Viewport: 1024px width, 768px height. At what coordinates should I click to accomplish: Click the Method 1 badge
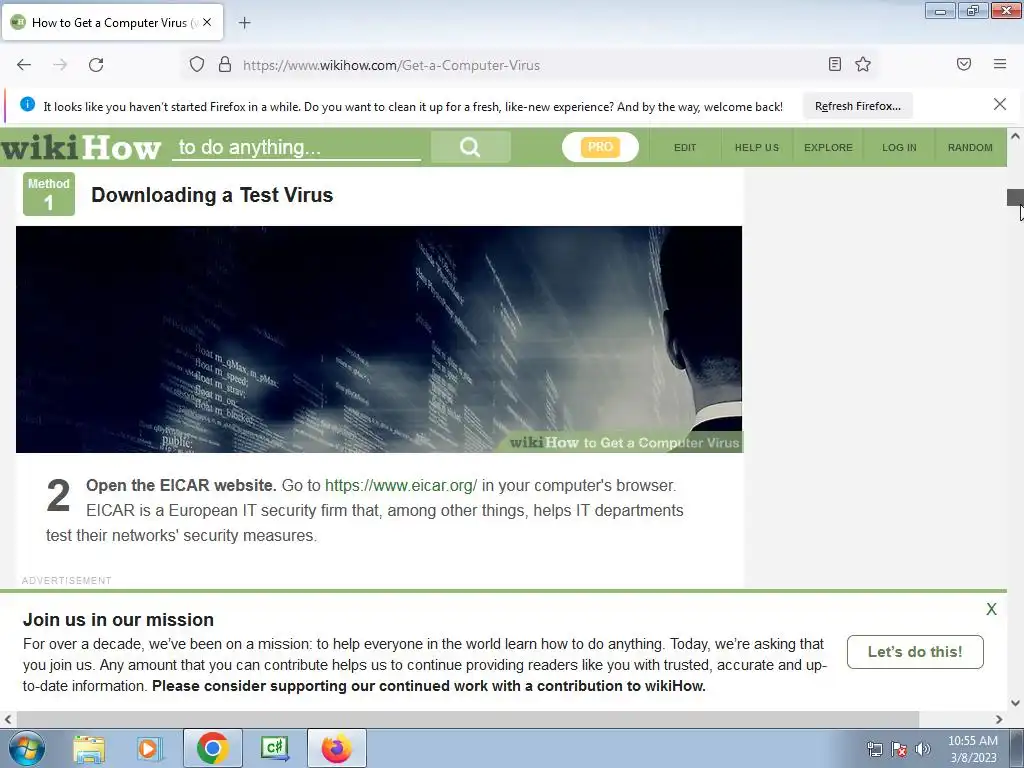(49, 194)
